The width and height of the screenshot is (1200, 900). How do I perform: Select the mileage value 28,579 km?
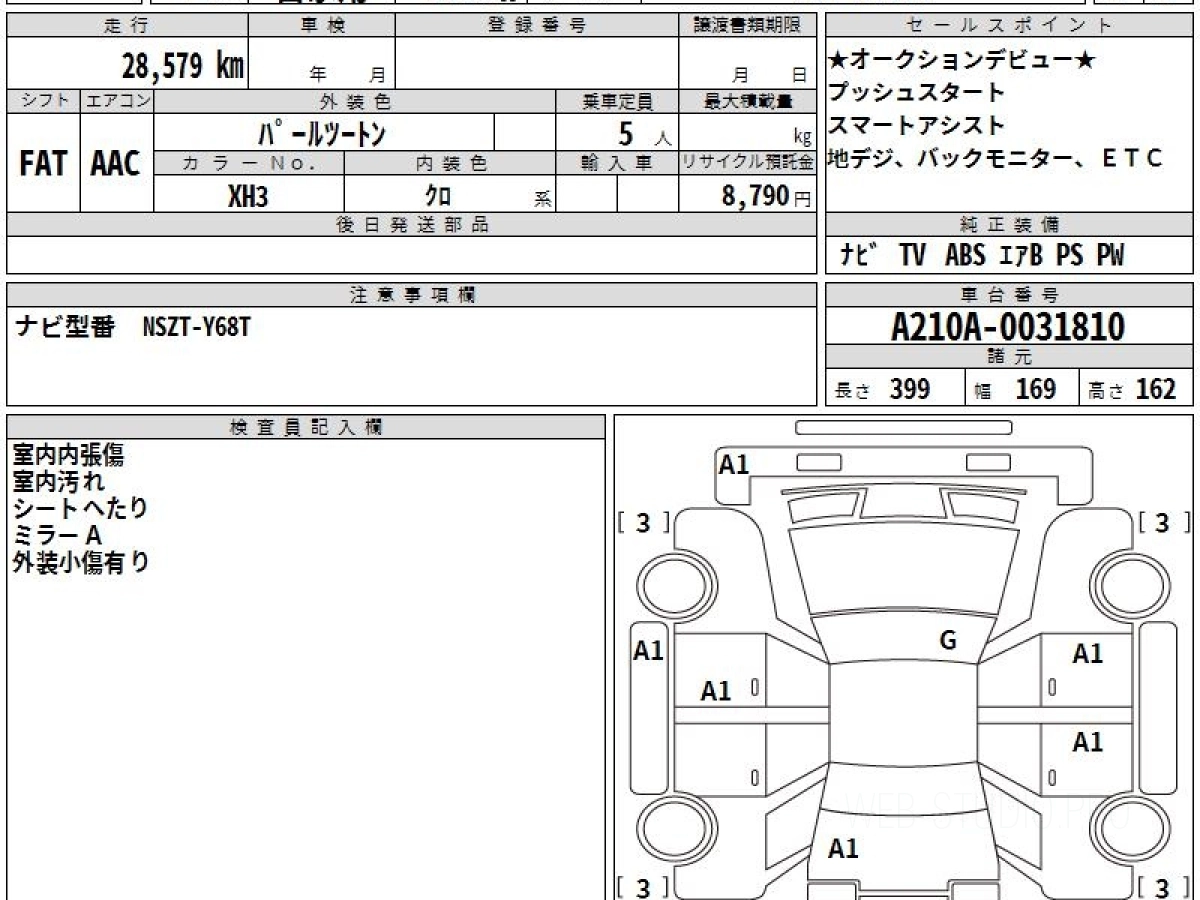click(x=183, y=66)
